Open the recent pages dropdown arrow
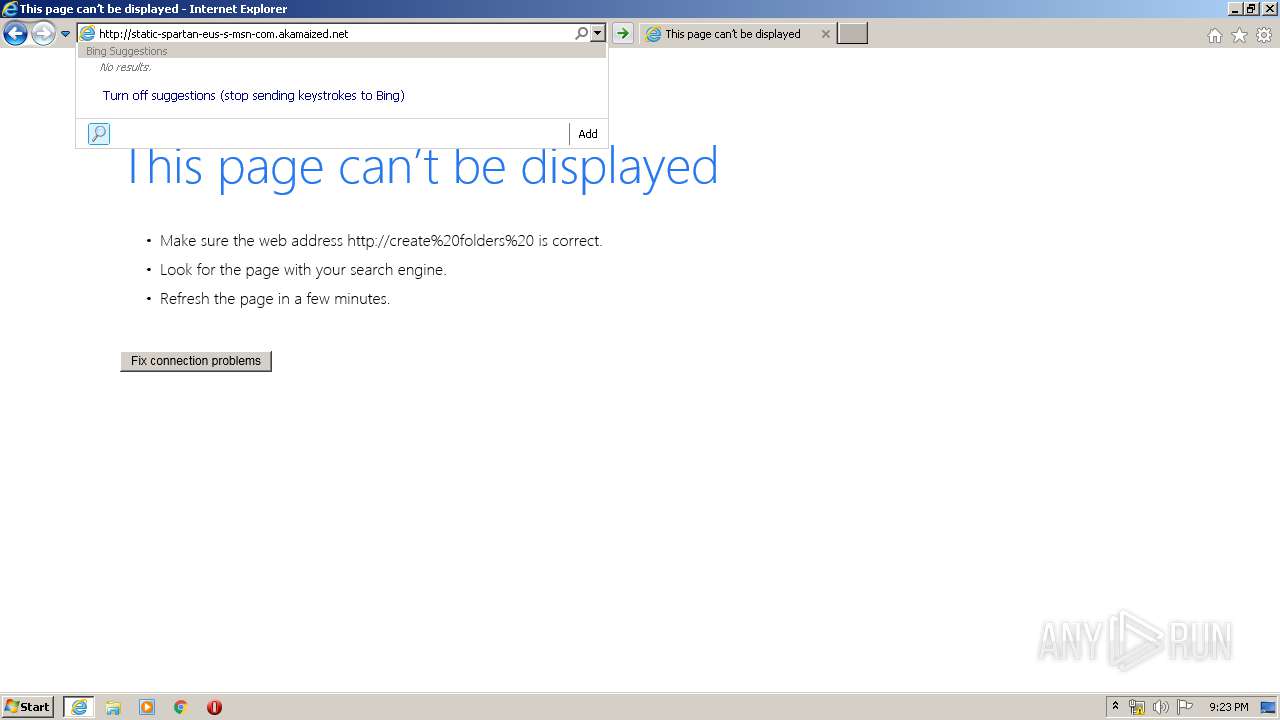The image size is (1280, 720). [x=66, y=34]
